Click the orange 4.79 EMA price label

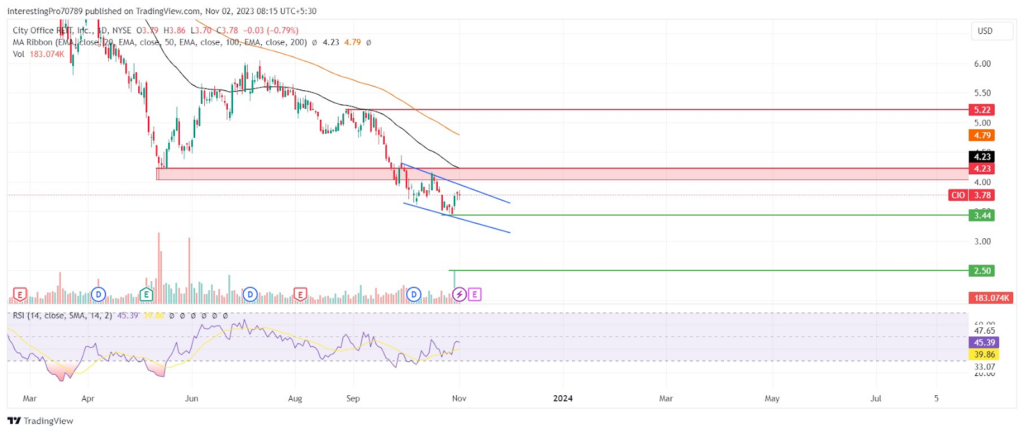coord(982,136)
